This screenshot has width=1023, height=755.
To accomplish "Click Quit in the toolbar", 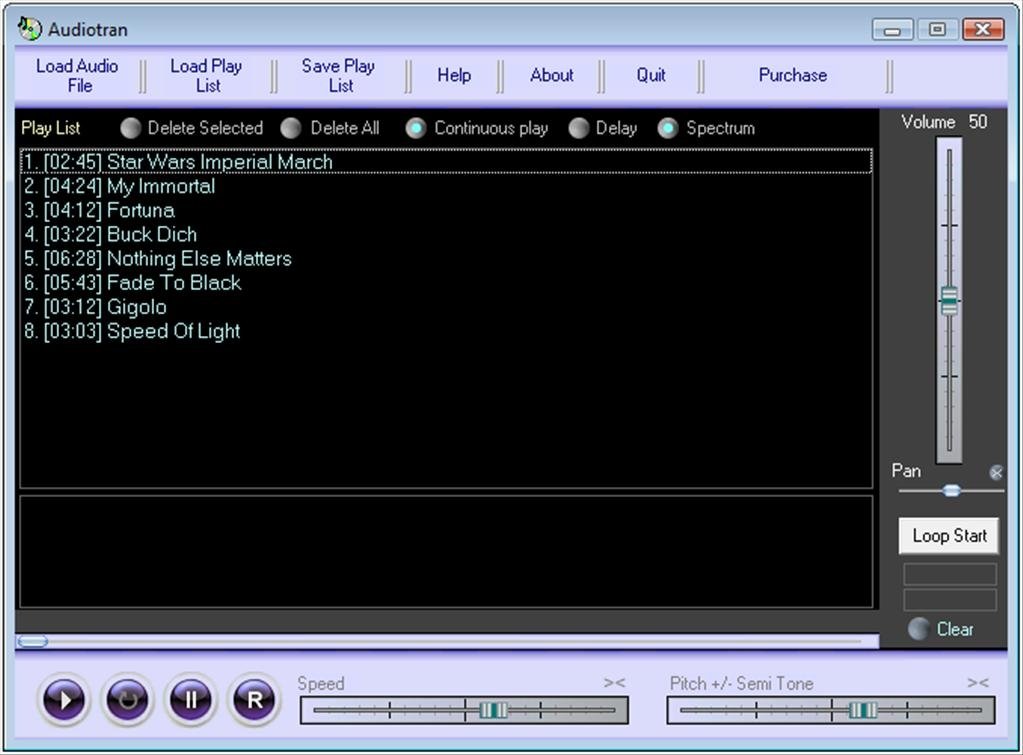I will (651, 76).
